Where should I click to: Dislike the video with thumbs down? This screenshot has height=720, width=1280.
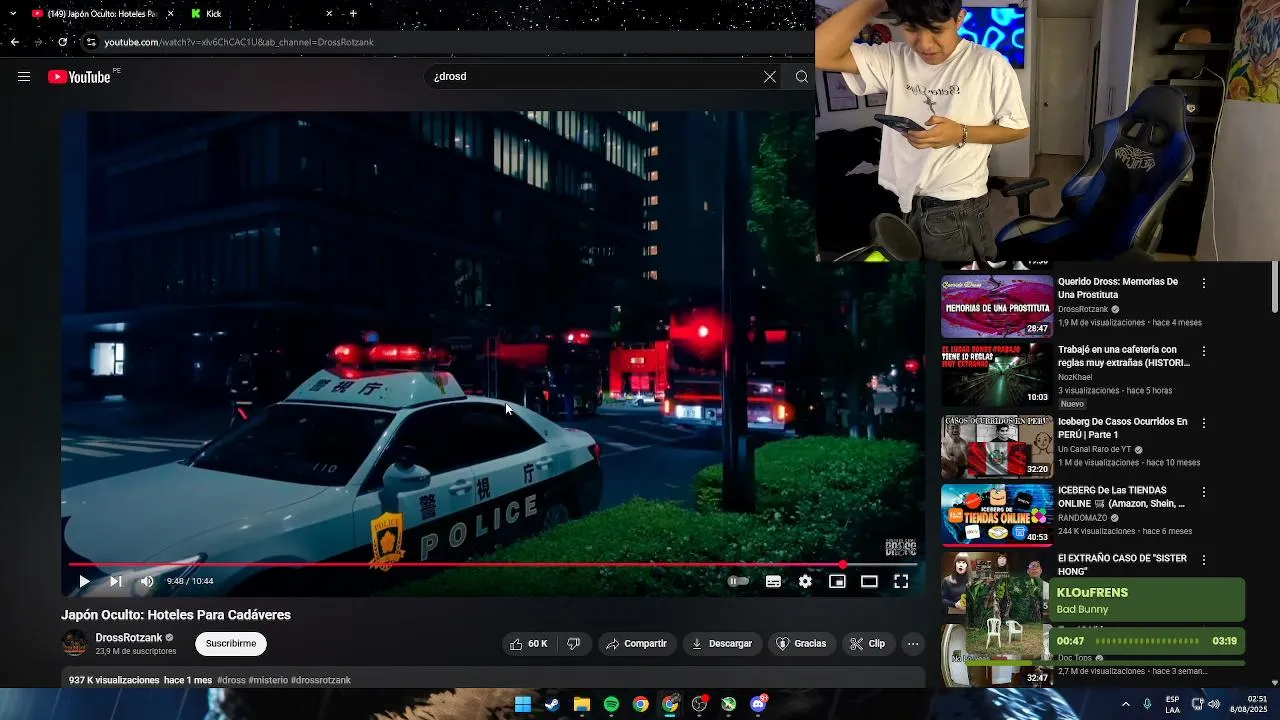click(x=574, y=644)
